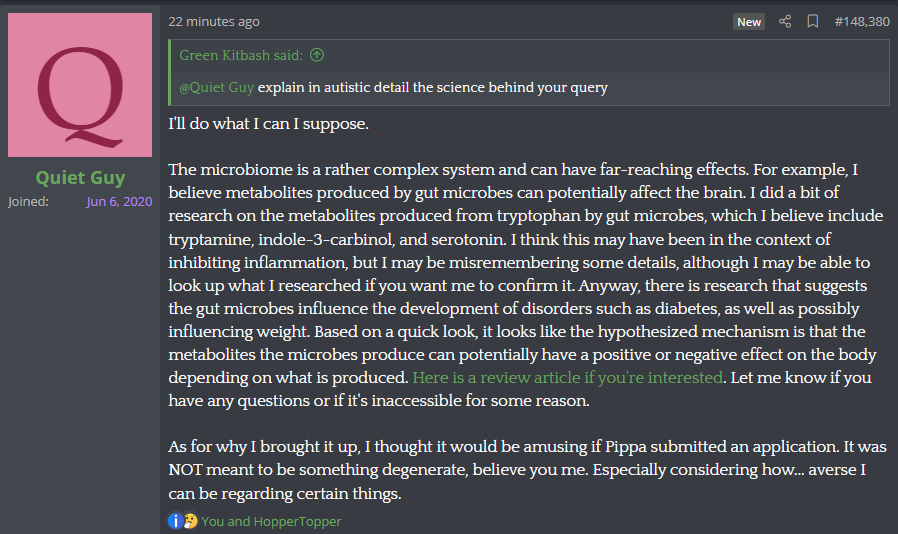Open Quiet Guy's pink Q avatar
This screenshot has height=534, width=898.
pyautogui.click(x=80, y=85)
